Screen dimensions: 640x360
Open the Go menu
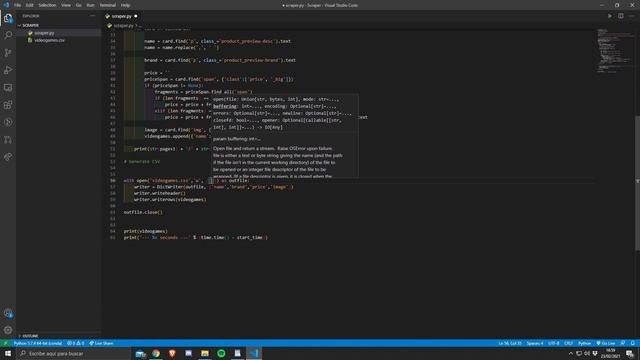coord(79,5)
